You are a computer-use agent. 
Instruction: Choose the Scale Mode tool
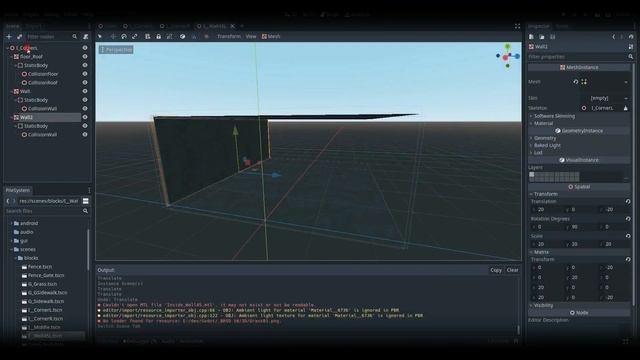point(134,36)
